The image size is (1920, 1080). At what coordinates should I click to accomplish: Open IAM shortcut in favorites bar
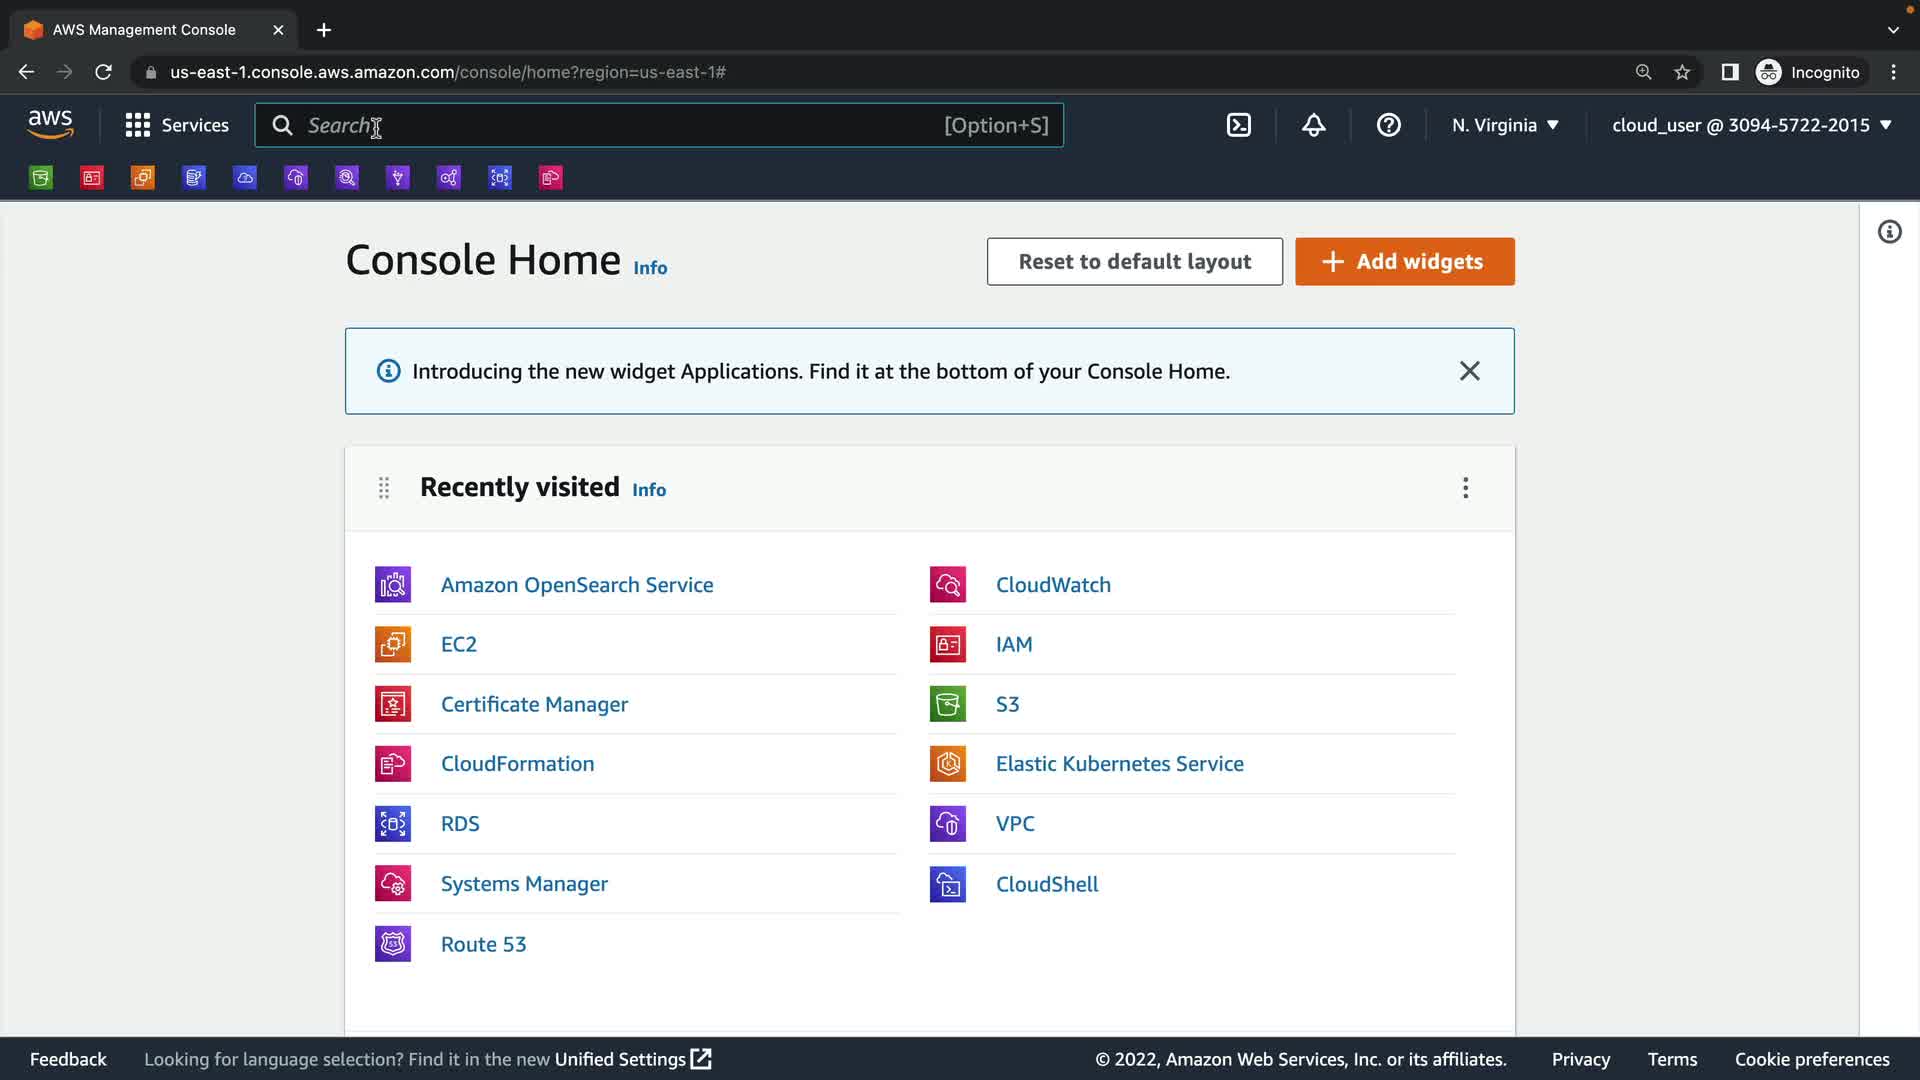click(92, 178)
